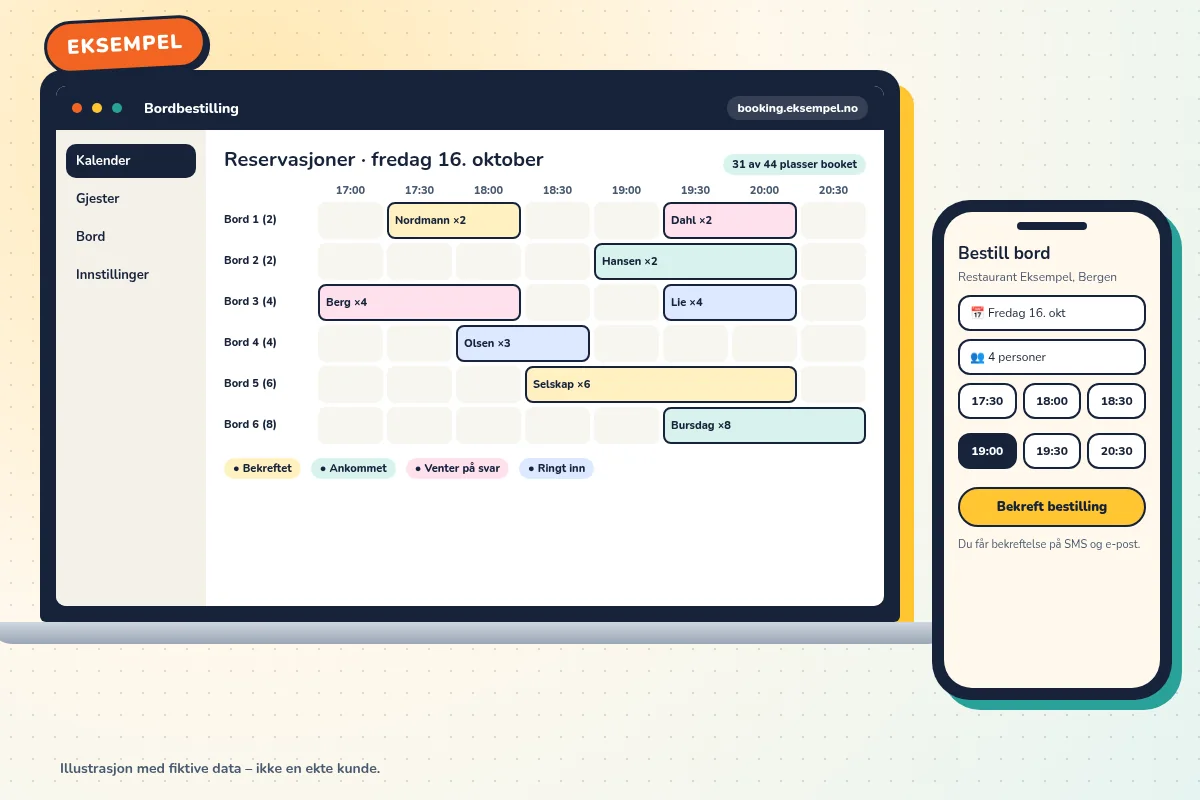Click the Ringt inn legend chip
This screenshot has height=800, width=1200.
click(556, 468)
